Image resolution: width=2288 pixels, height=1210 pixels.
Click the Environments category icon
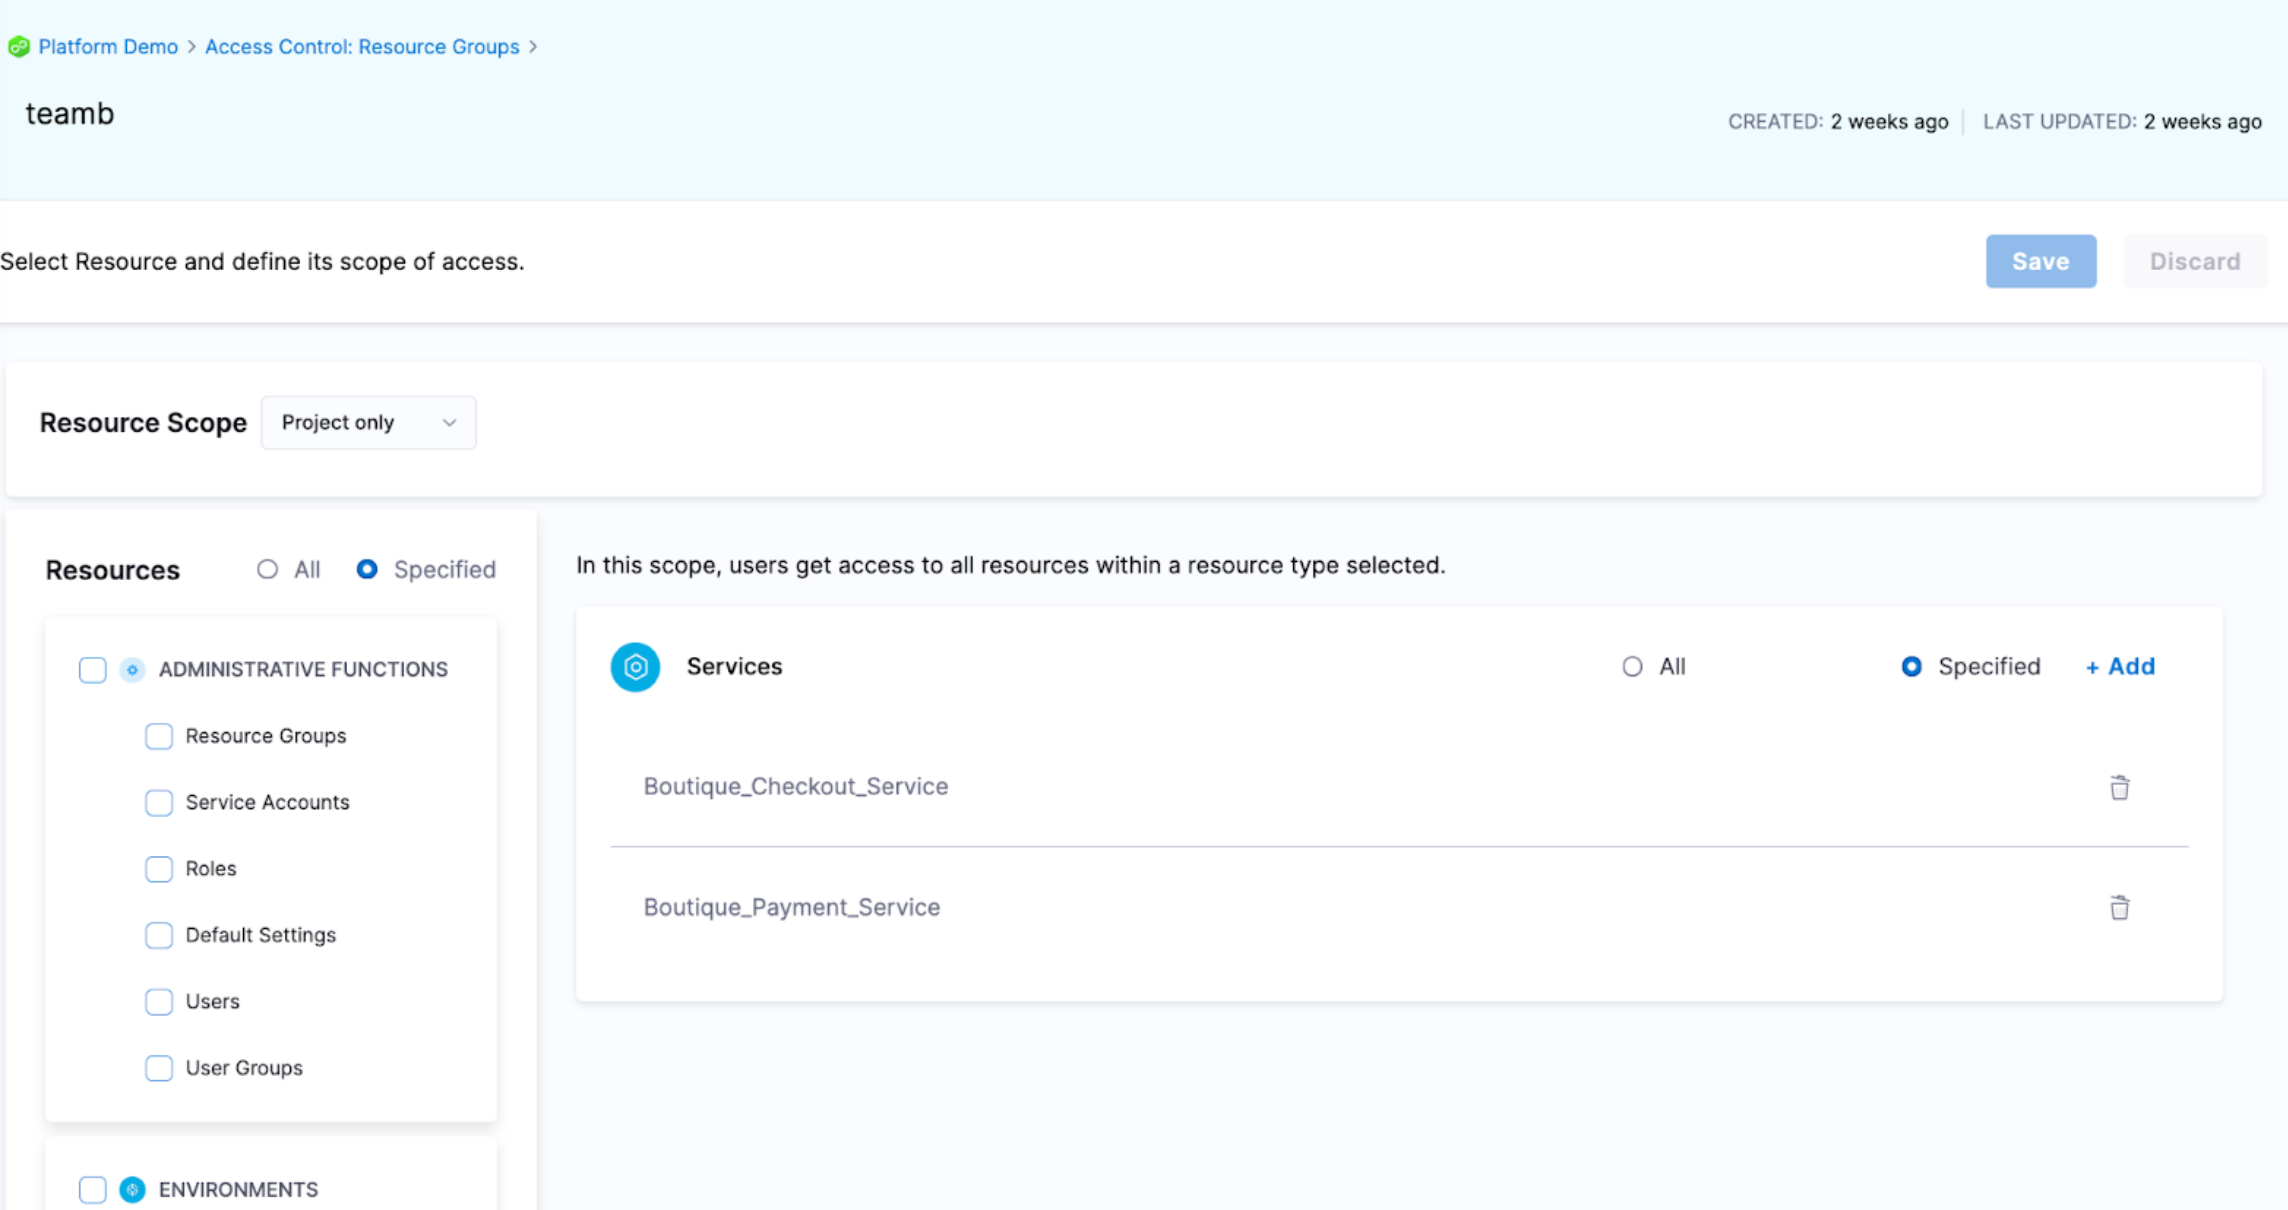point(132,1189)
